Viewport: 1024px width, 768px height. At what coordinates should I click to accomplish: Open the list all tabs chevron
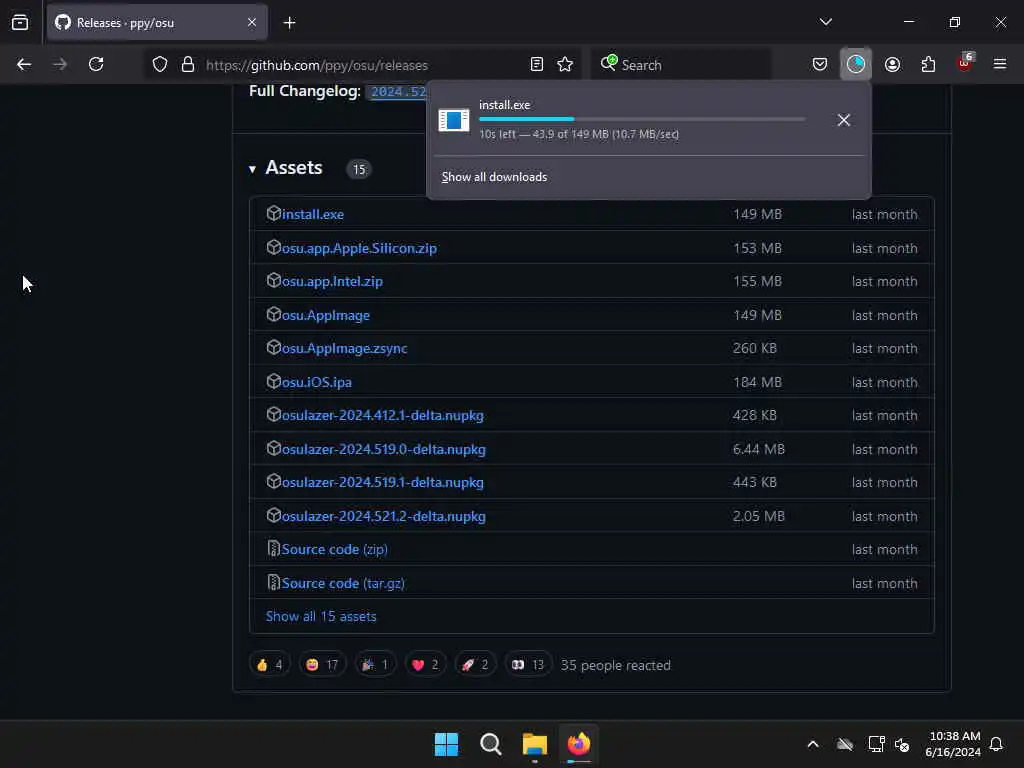pyautogui.click(x=825, y=22)
